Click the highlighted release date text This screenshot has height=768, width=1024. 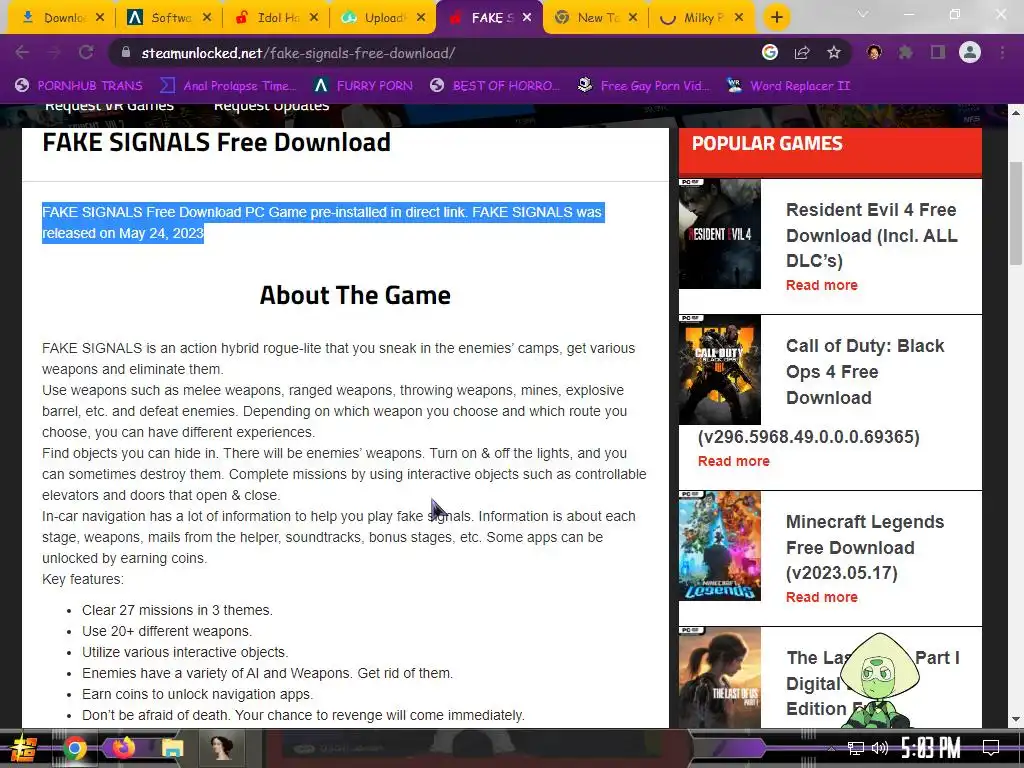pyautogui.click(x=323, y=223)
